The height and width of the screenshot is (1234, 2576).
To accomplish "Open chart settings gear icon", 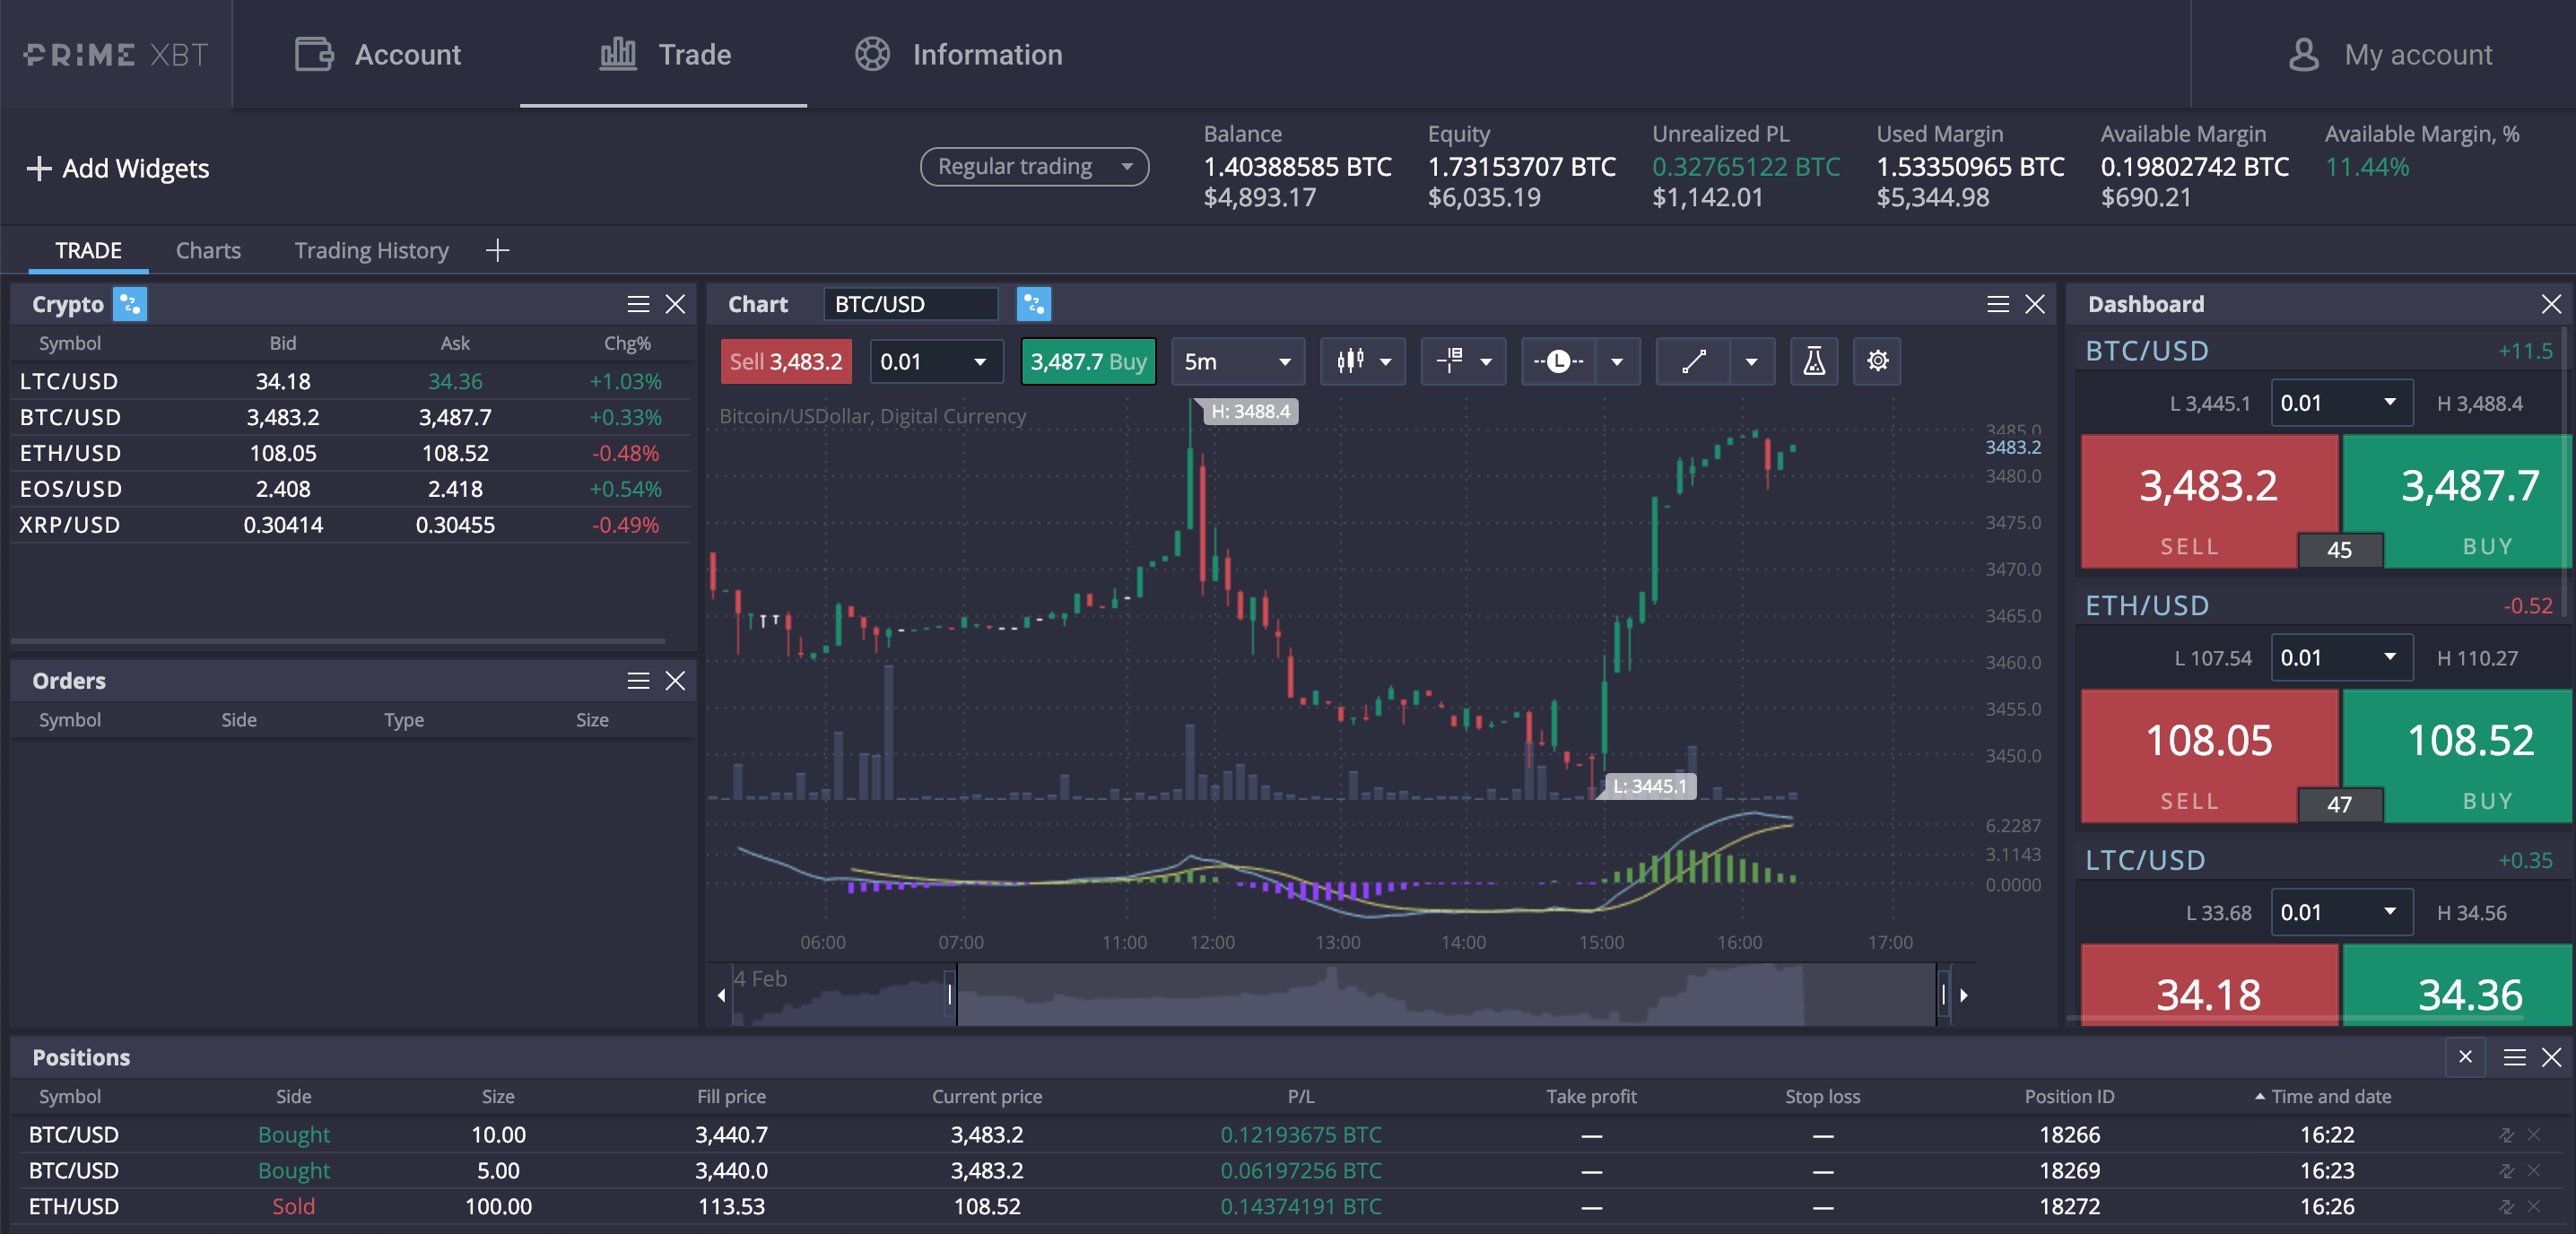I will pos(1877,361).
